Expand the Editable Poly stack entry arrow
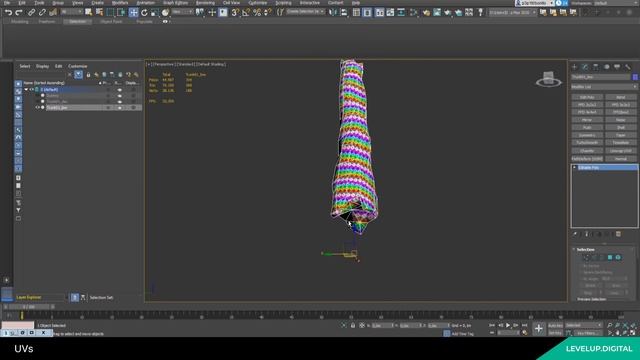 pyautogui.click(x=575, y=168)
